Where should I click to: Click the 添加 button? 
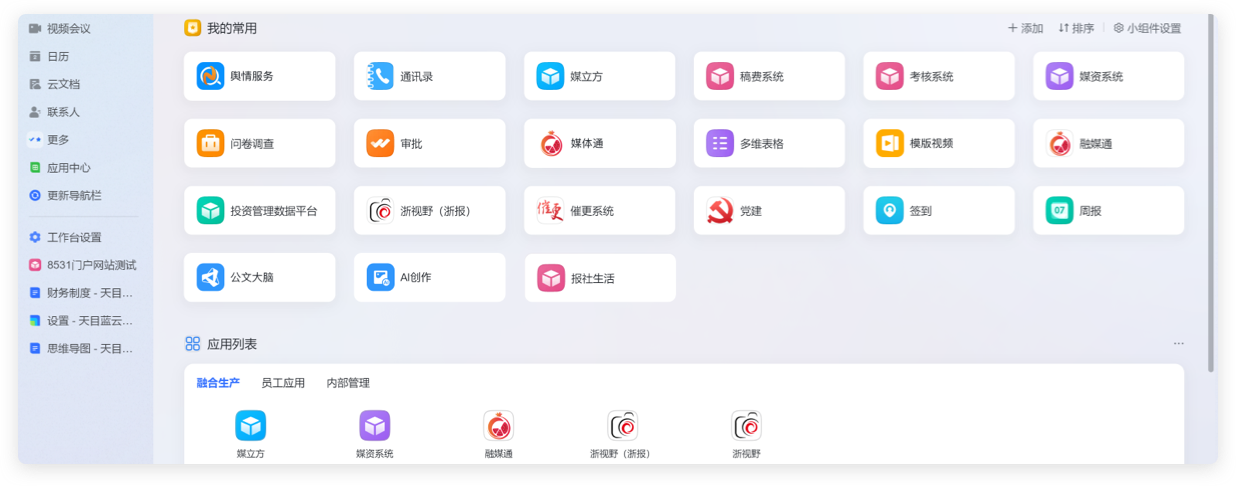[x=1025, y=28]
